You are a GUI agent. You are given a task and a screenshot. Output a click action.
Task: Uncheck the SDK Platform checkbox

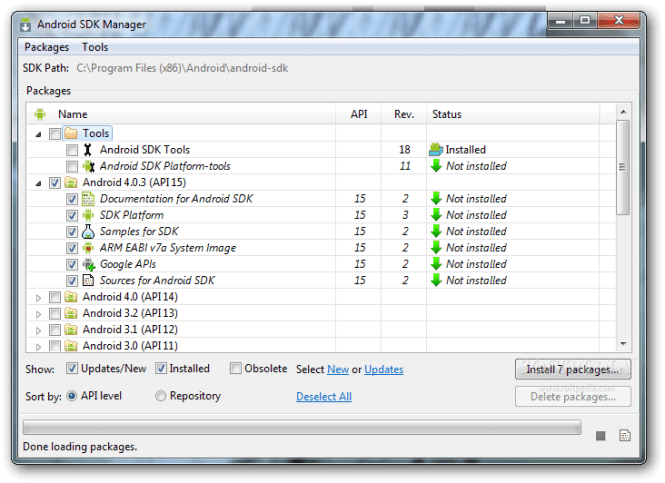[x=72, y=215]
